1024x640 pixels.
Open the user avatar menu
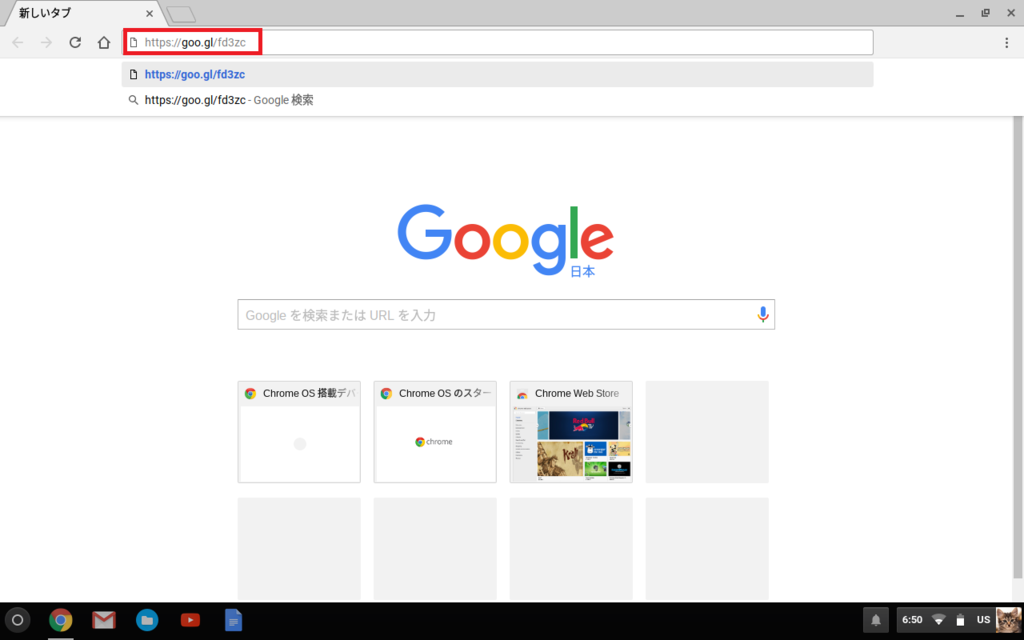pyautogui.click(x=1008, y=620)
